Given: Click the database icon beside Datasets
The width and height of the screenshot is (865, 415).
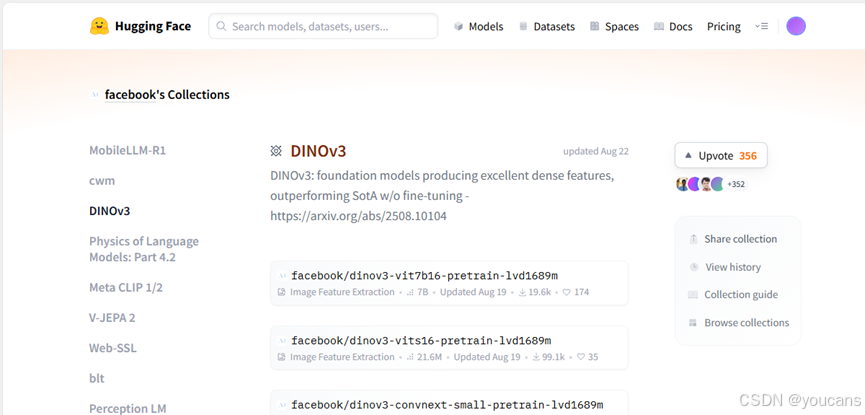Looking at the screenshot, I should pos(523,26).
